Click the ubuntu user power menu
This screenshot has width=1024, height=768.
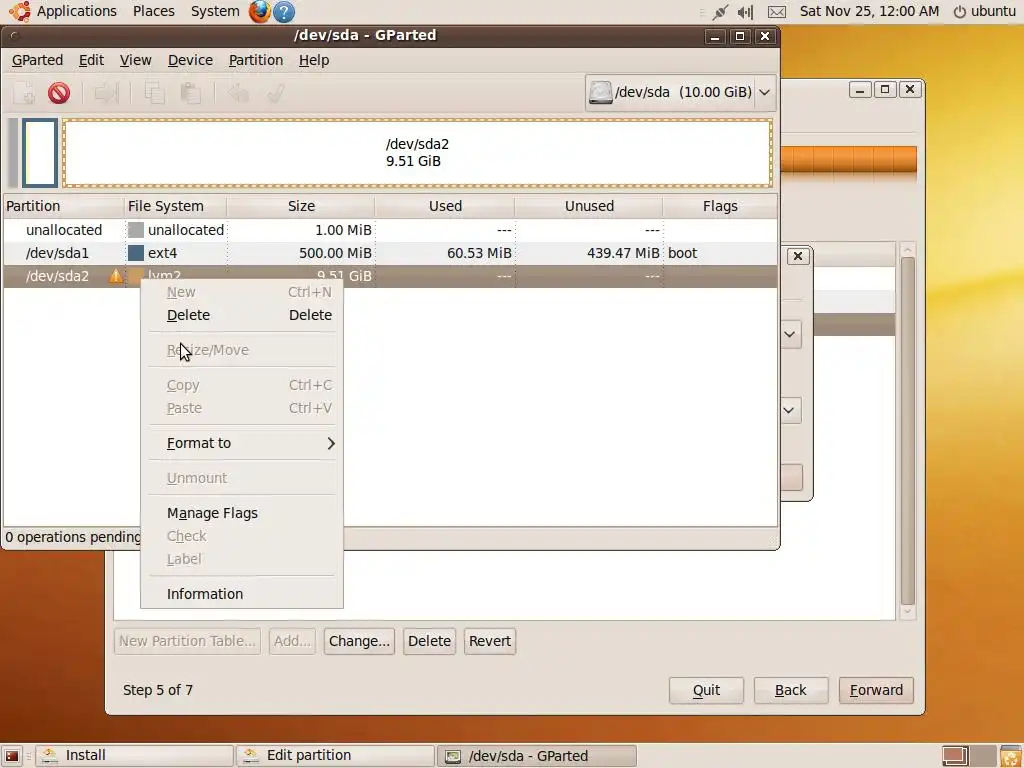point(985,11)
